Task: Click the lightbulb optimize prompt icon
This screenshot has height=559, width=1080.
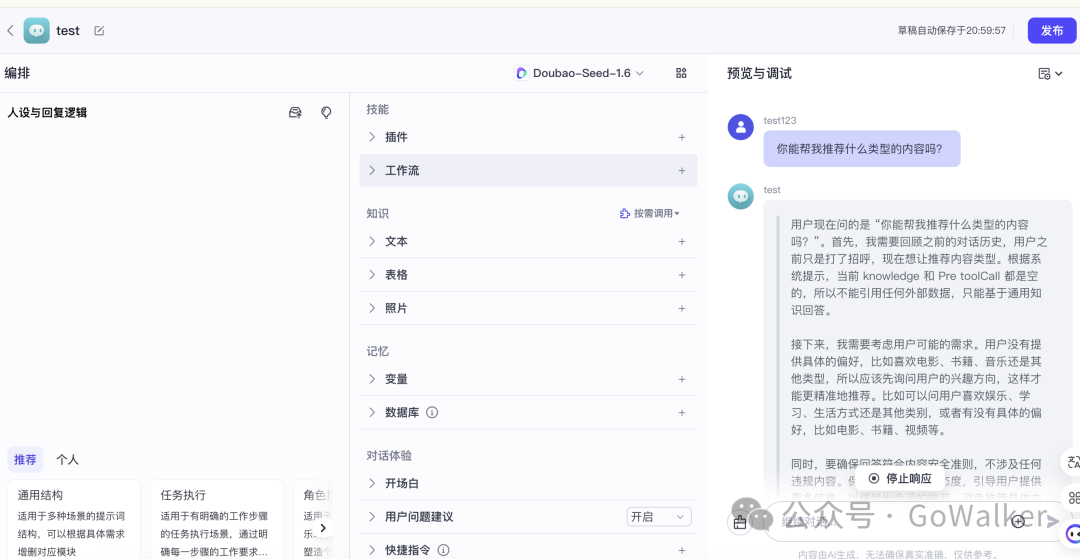Action: pos(326,112)
